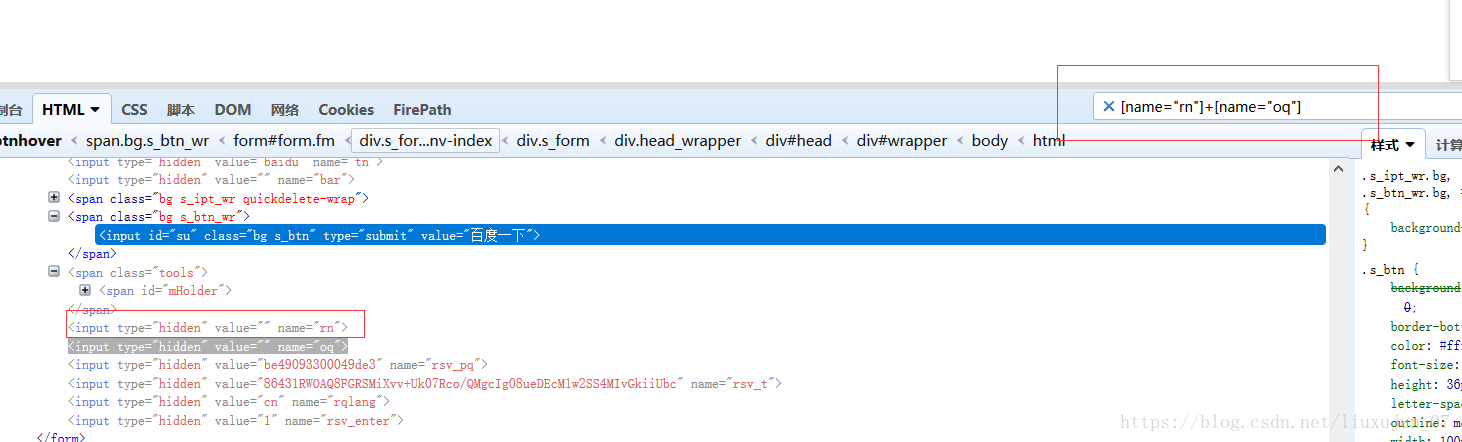Click the color property in styles panel
Screen dimensions: 1462x442
(1409, 346)
